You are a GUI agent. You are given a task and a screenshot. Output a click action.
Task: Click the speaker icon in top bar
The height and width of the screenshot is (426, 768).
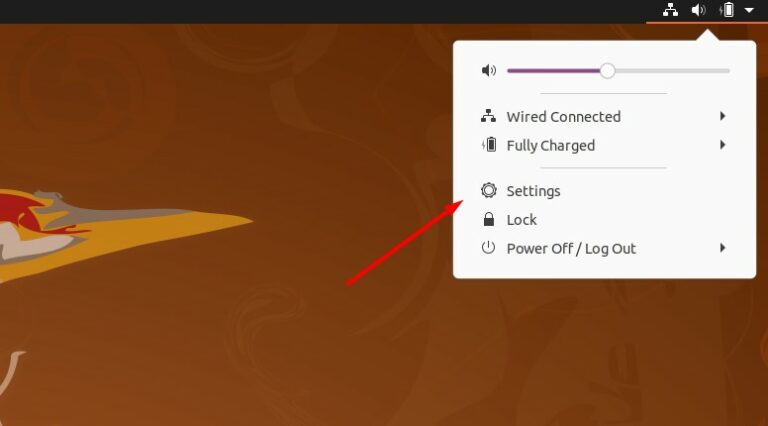[x=698, y=10]
